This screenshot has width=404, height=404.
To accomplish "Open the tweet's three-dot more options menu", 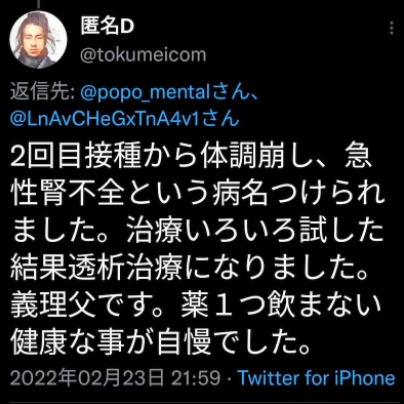I will pos(391,28).
